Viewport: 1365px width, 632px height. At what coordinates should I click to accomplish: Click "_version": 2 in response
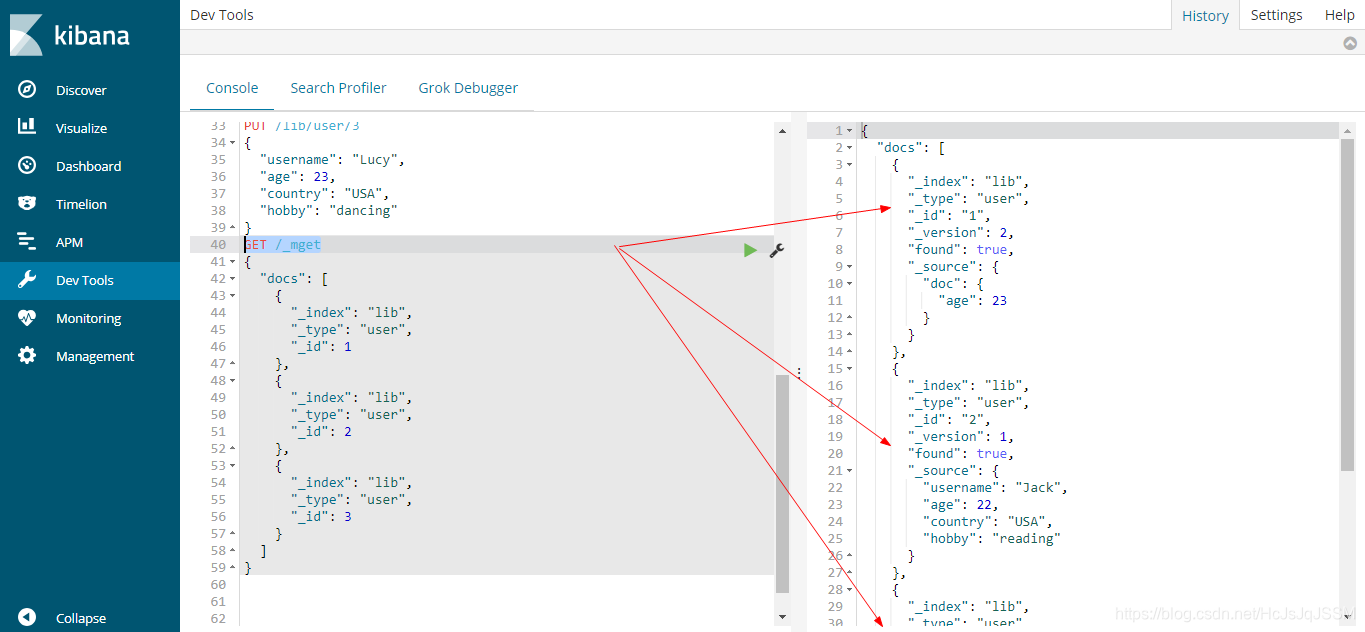[961, 233]
